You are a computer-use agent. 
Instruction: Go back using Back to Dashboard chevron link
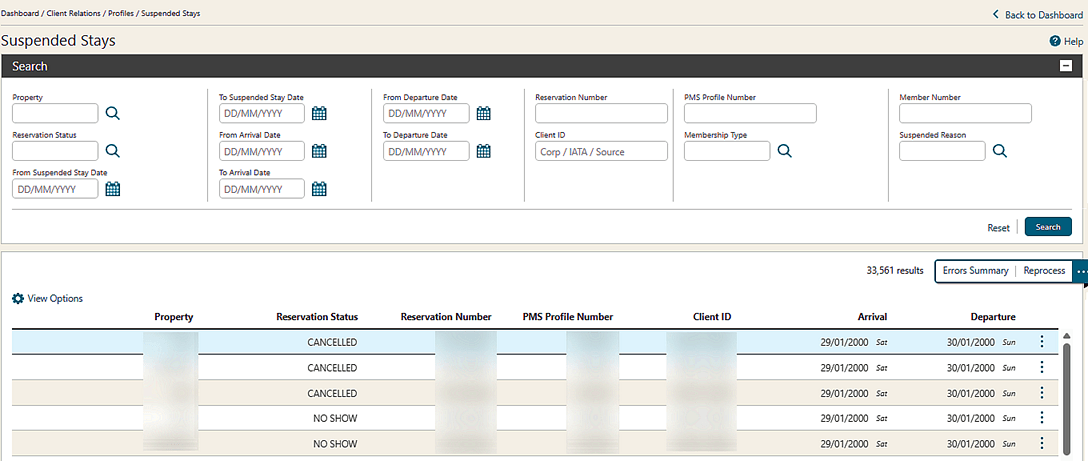pos(1037,15)
